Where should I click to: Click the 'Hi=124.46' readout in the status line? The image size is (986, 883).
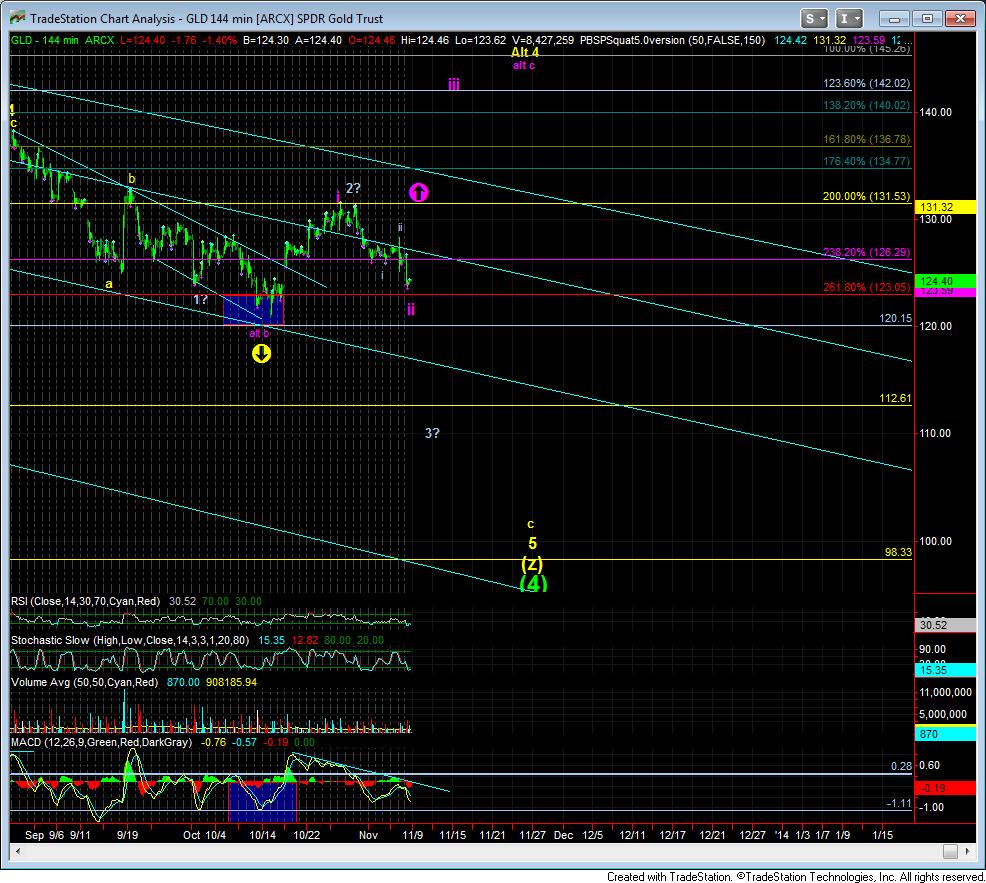tap(425, 40)
